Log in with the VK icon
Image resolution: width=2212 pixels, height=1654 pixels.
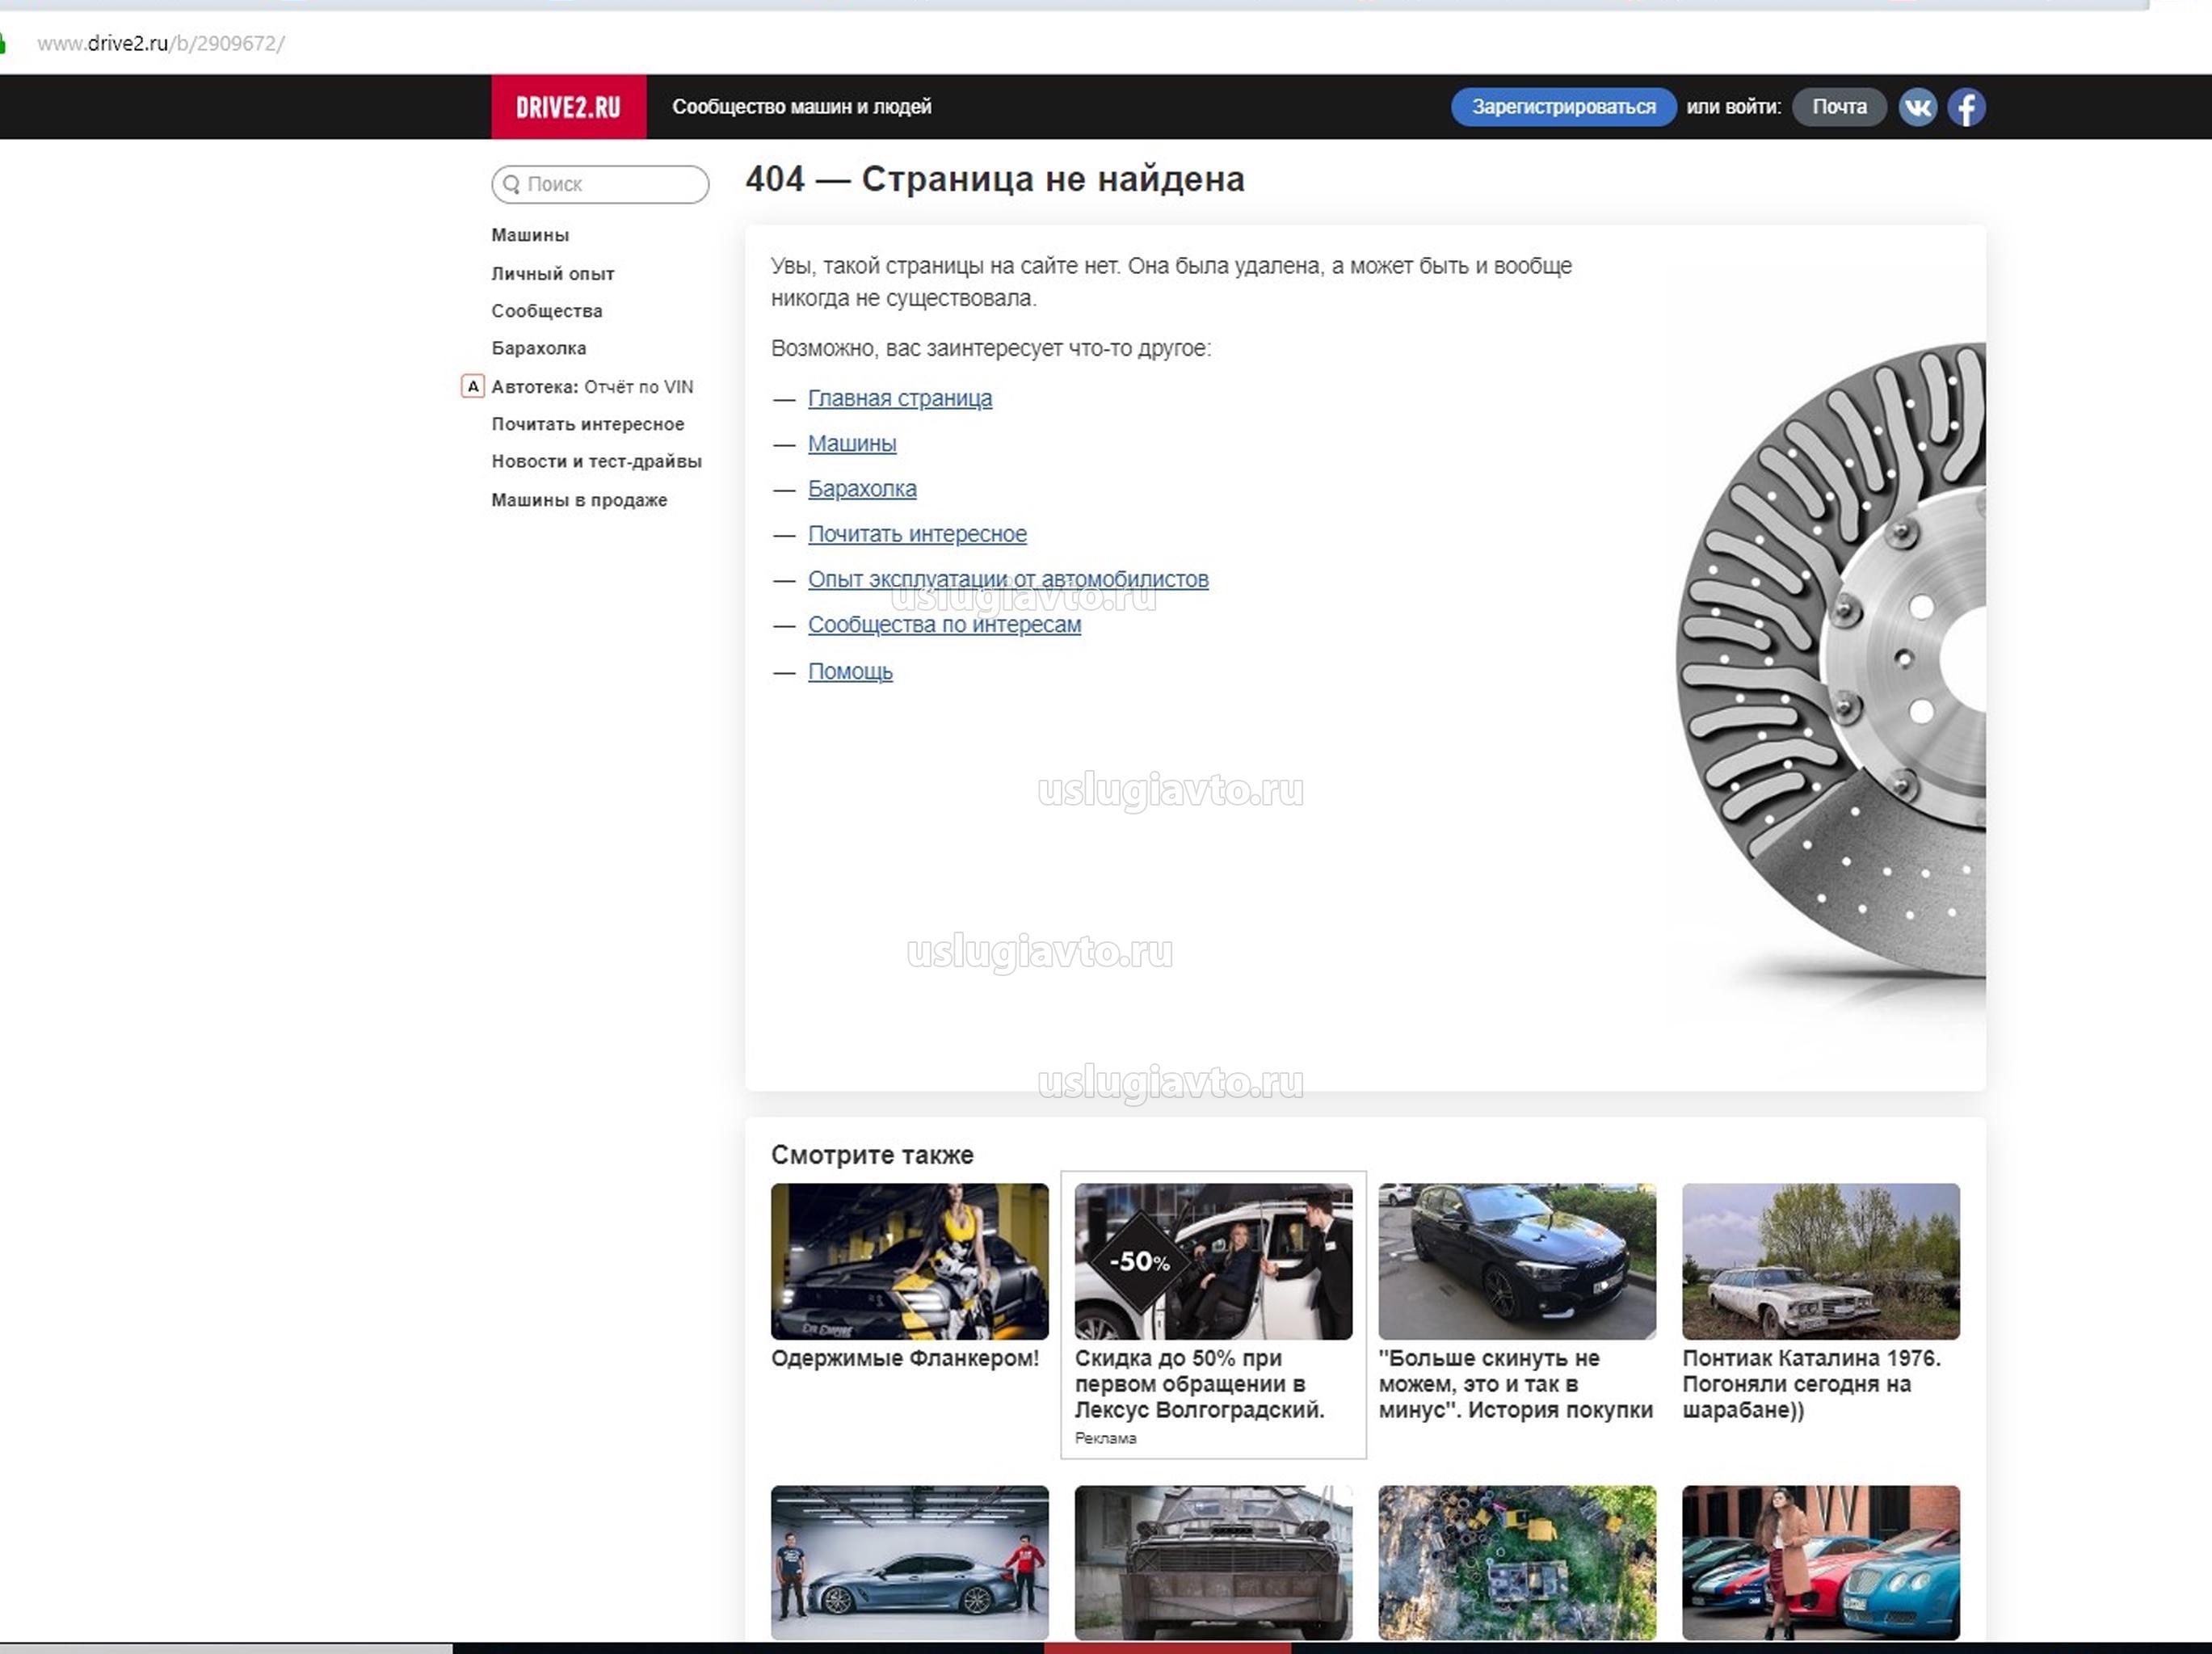tap(1917, 107)
